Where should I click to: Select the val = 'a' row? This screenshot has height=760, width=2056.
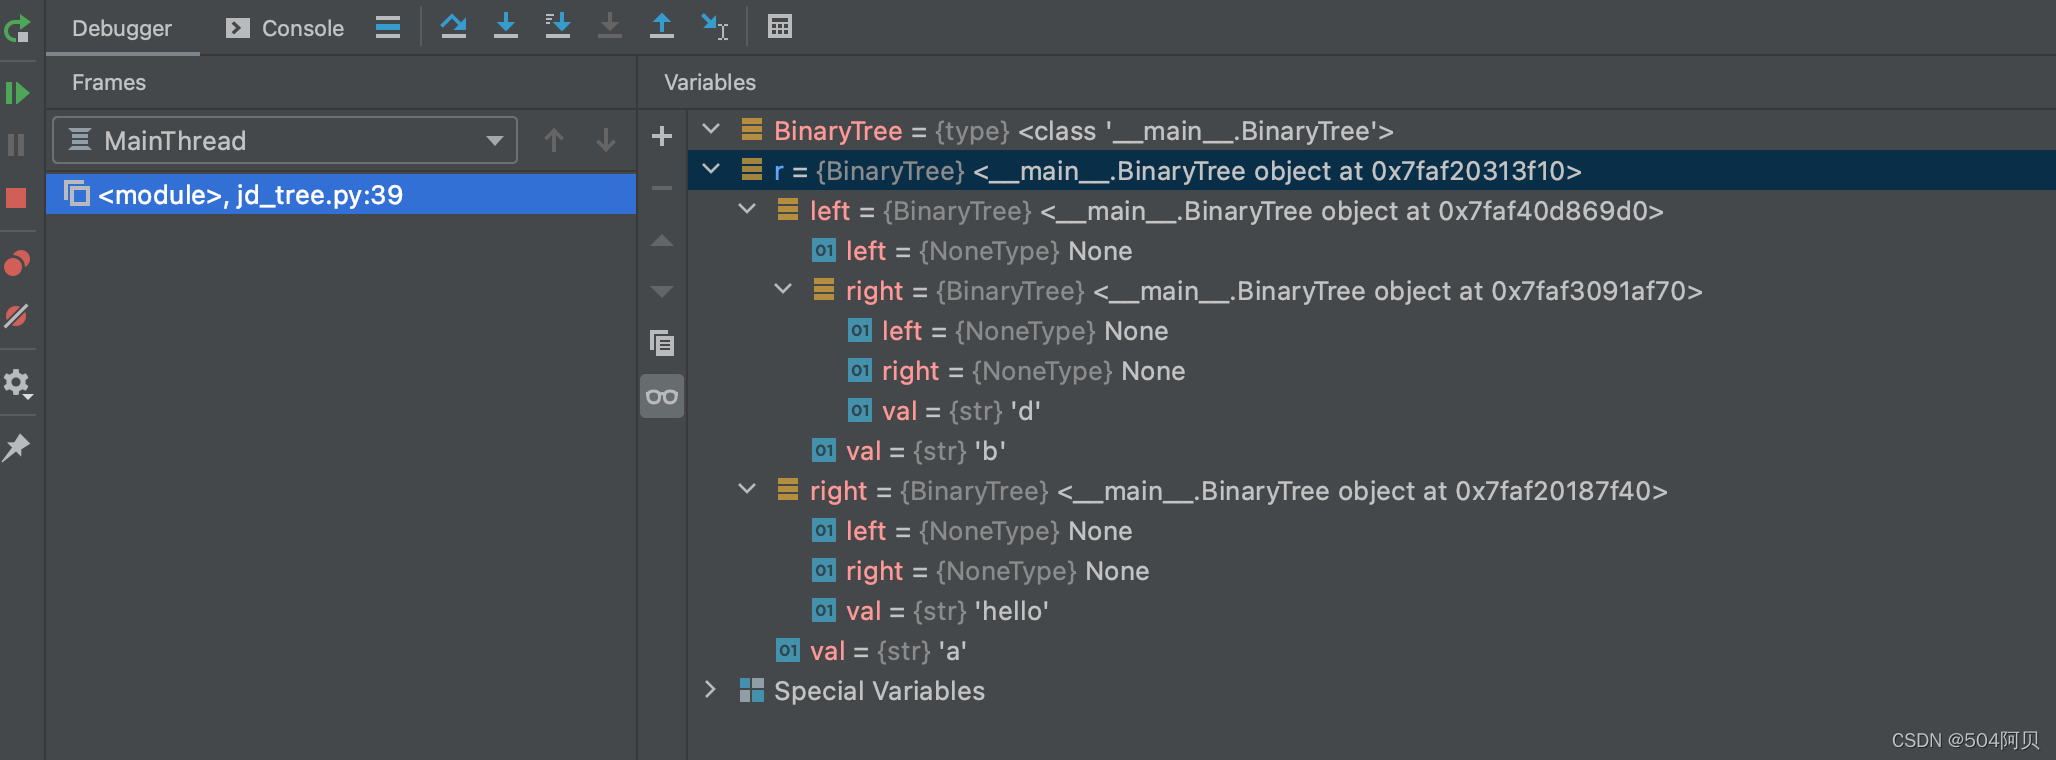tap(1371, 650)
